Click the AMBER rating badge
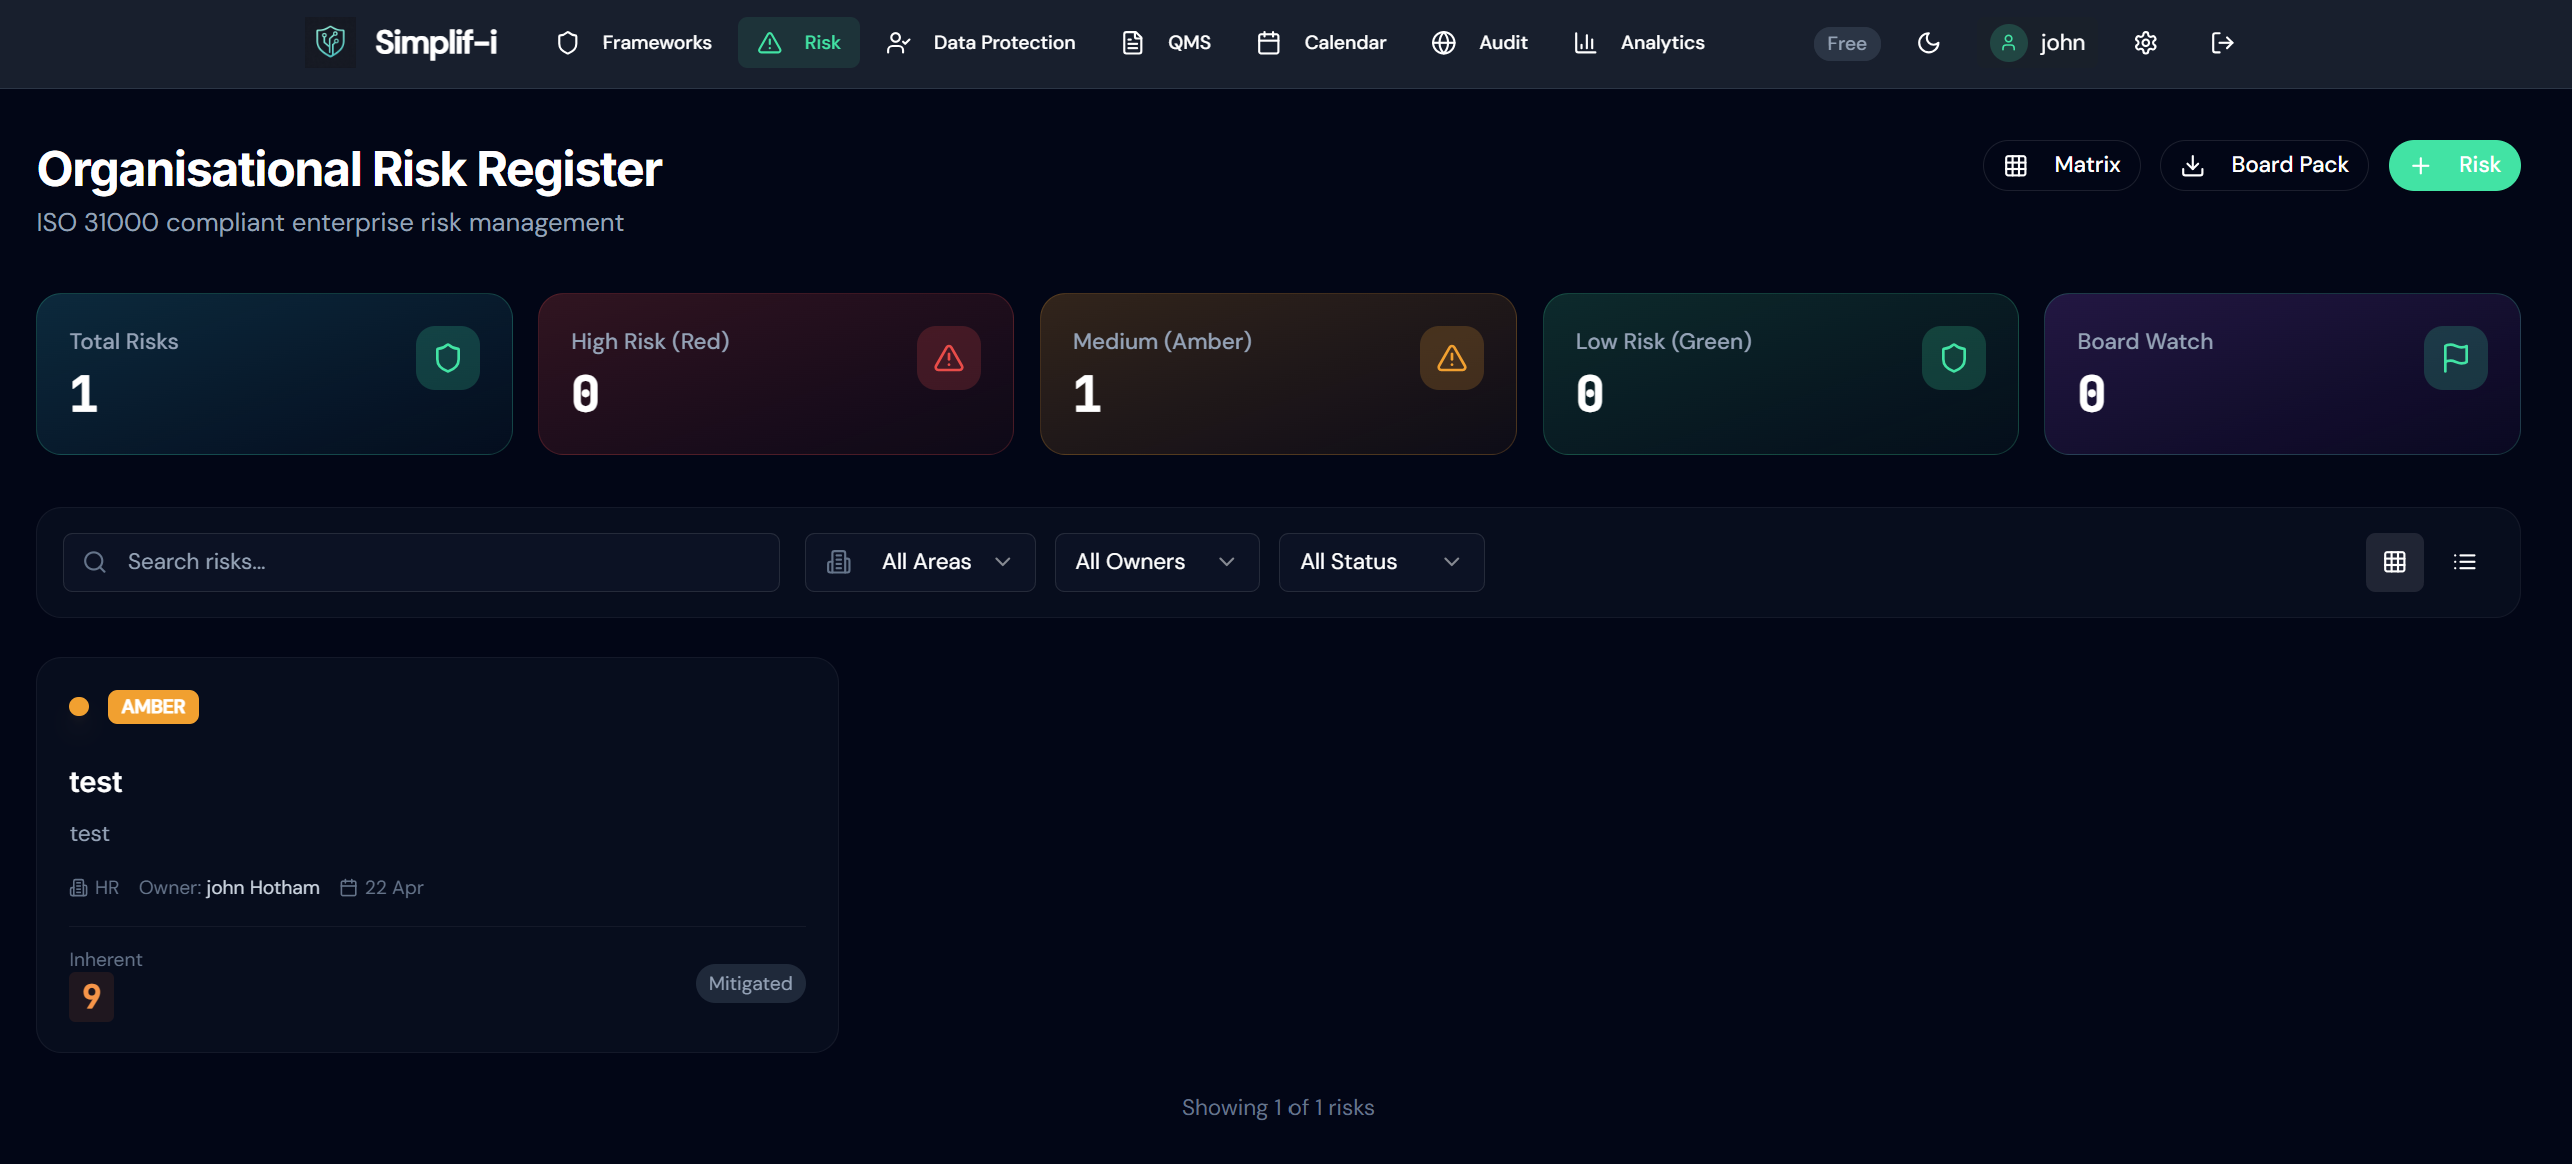Image resolution: width=2572 pixels, height=1164 pixels. (153, 707)
